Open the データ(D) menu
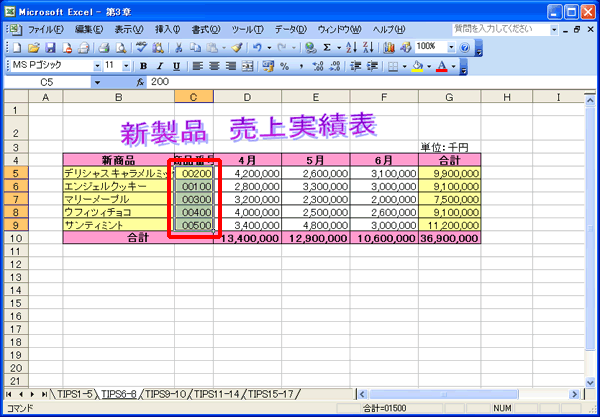The image size is (600, 417). (291, 29)
